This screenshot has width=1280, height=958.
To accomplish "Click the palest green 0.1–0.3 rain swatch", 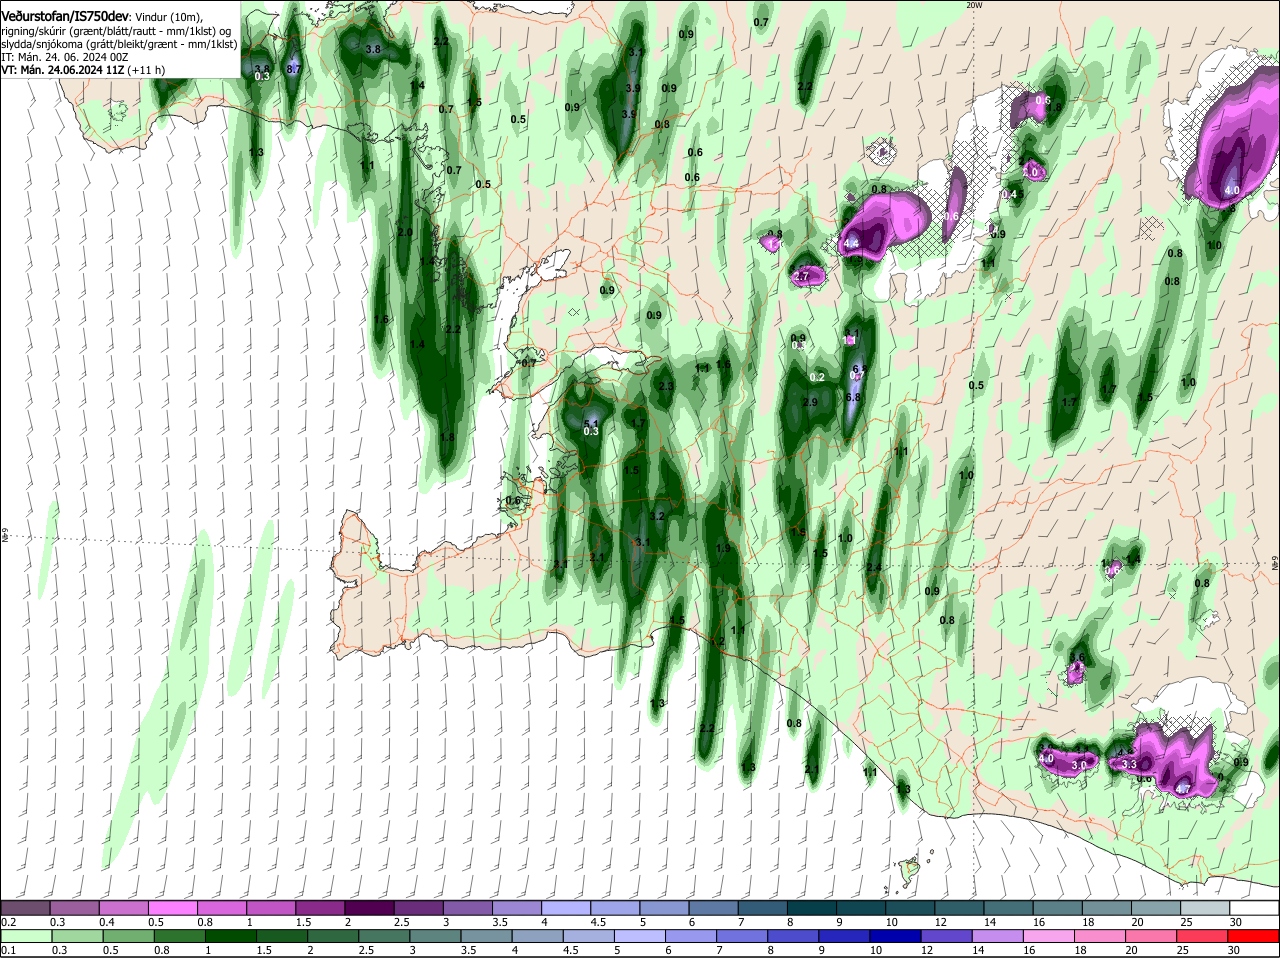I will [26, 934].
